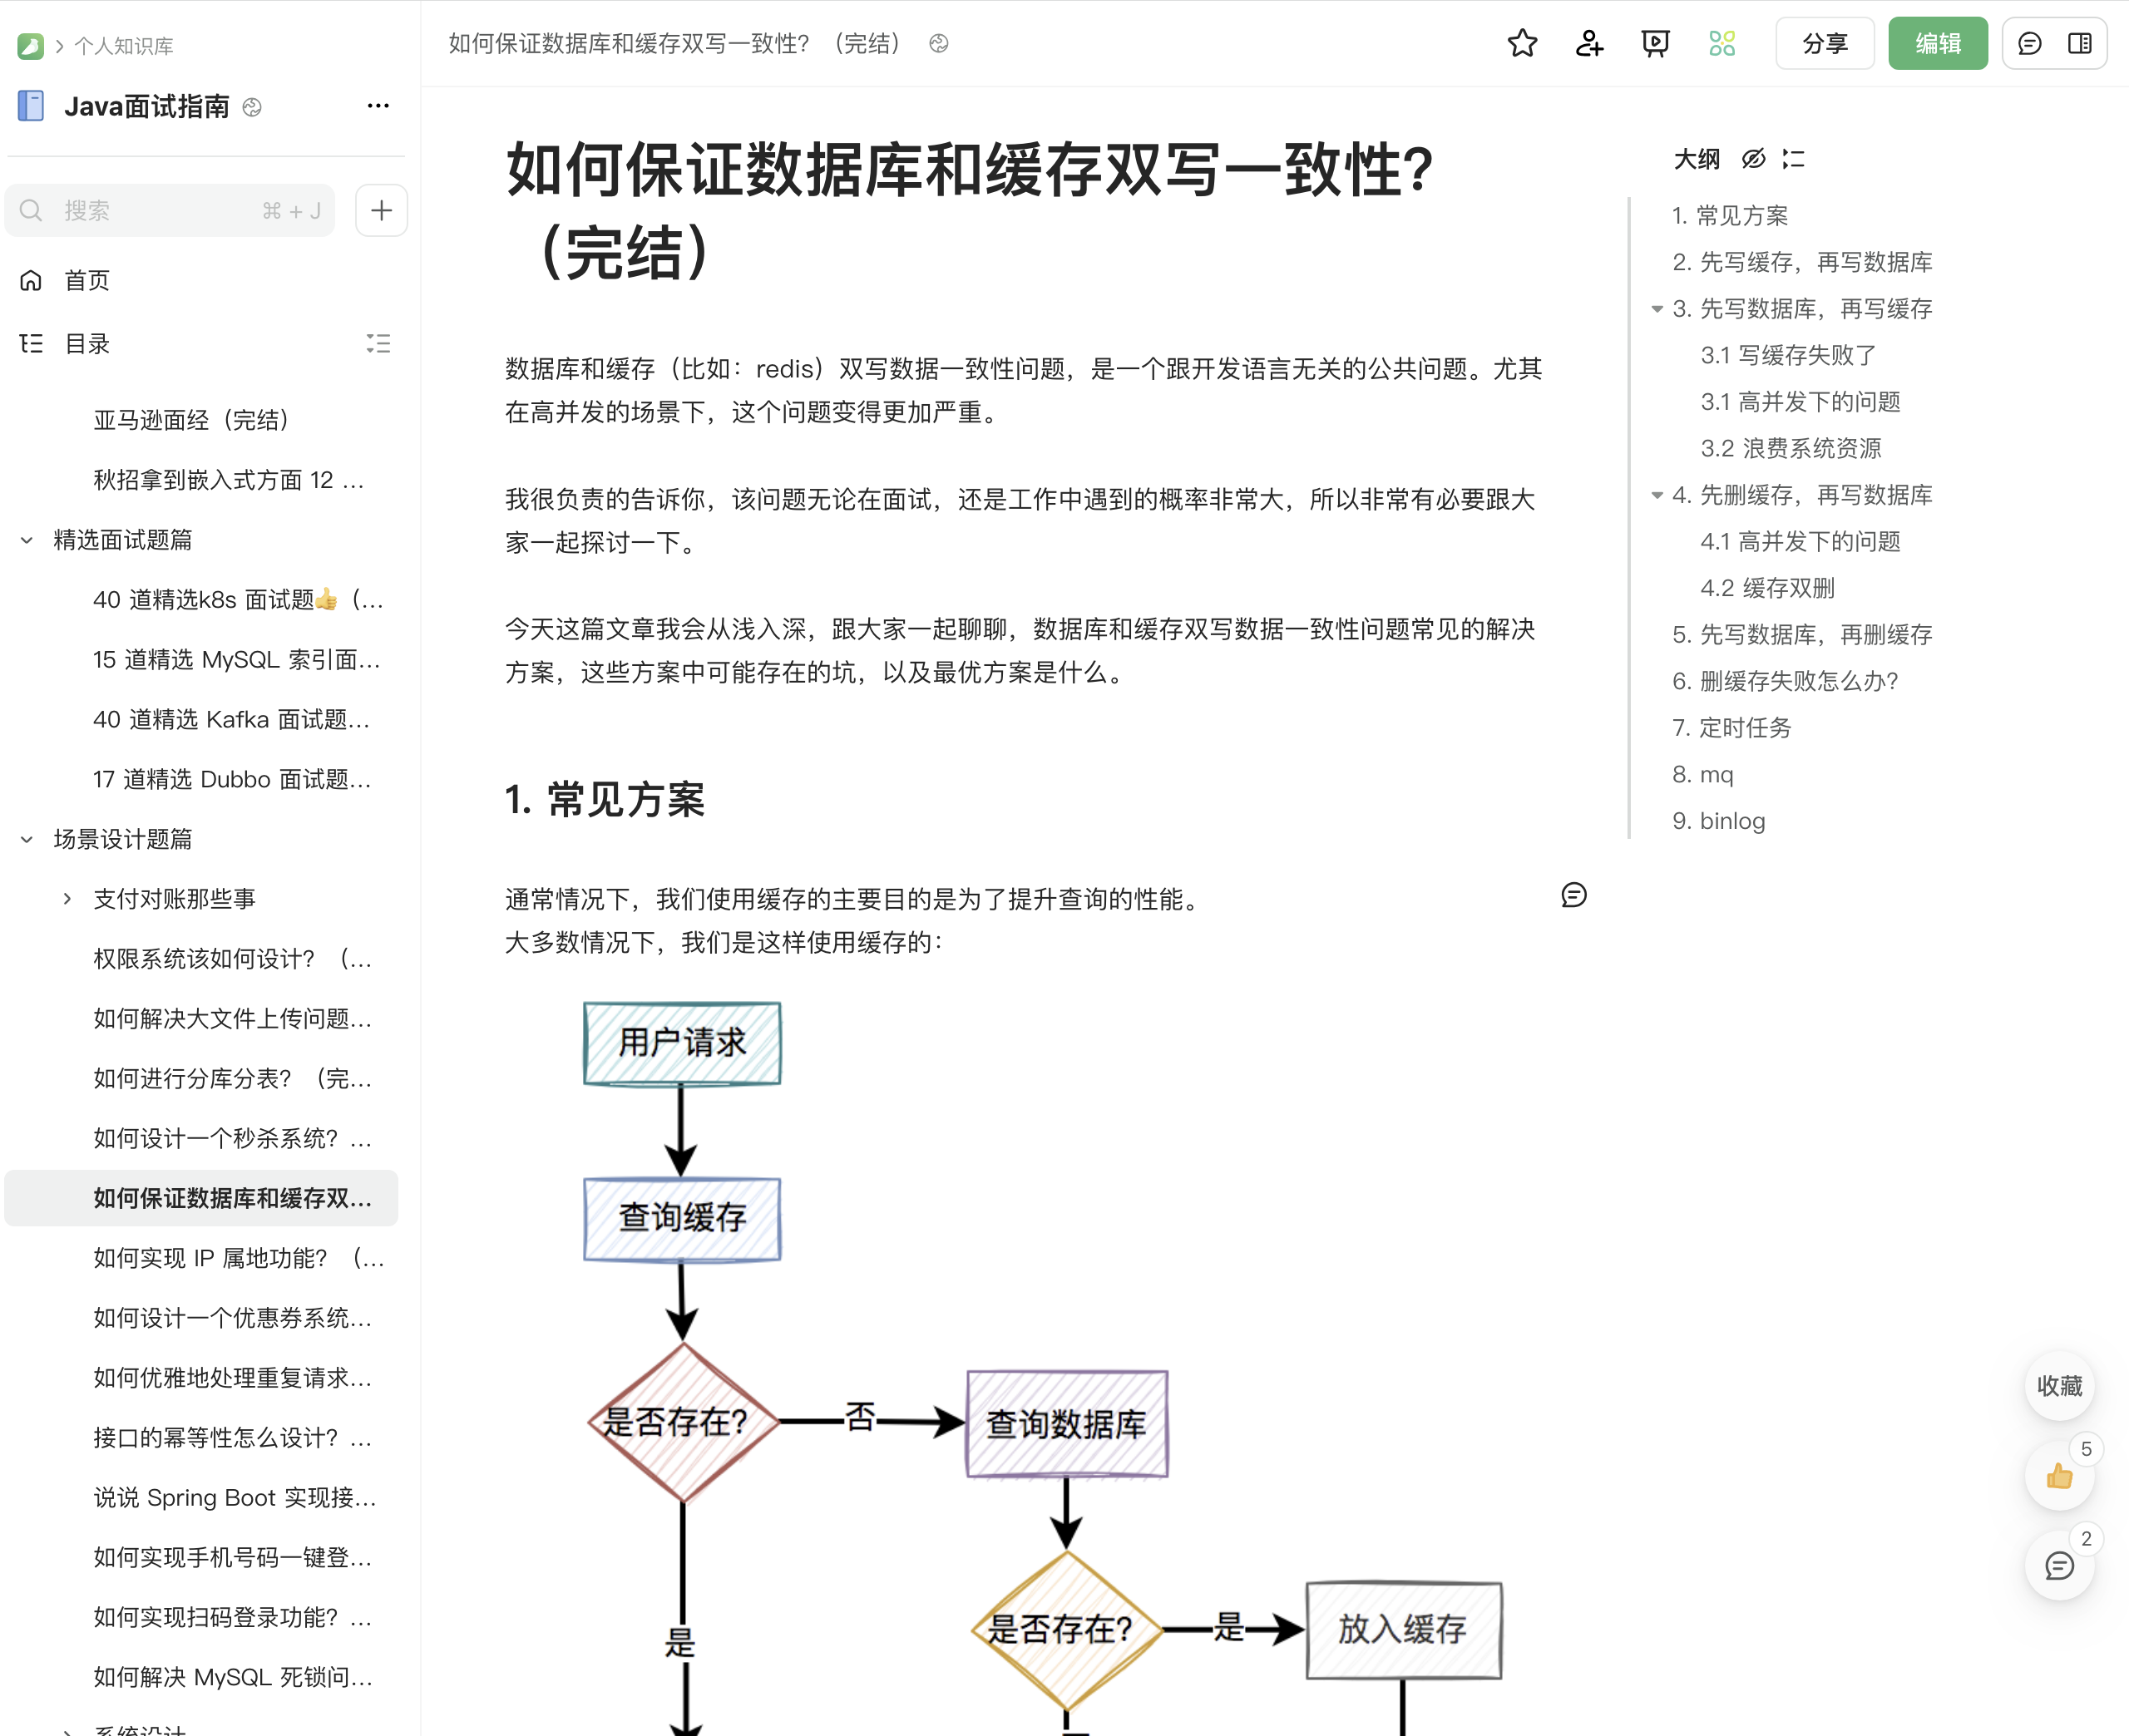Toggle the outline numbered list view
The width and height of the screenshot is (2129, 1736).
click(1793, 159)
